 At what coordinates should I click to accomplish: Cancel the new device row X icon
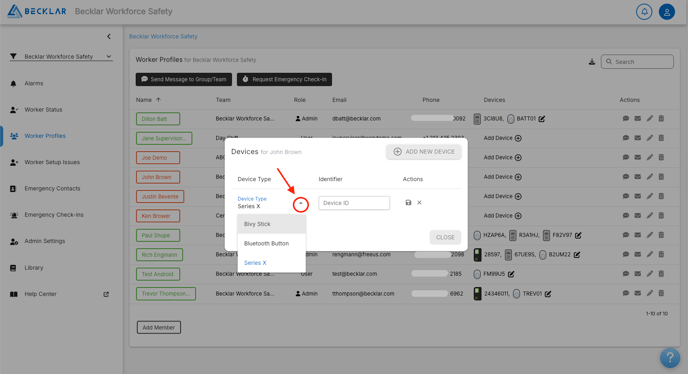[x=419, y=202]
